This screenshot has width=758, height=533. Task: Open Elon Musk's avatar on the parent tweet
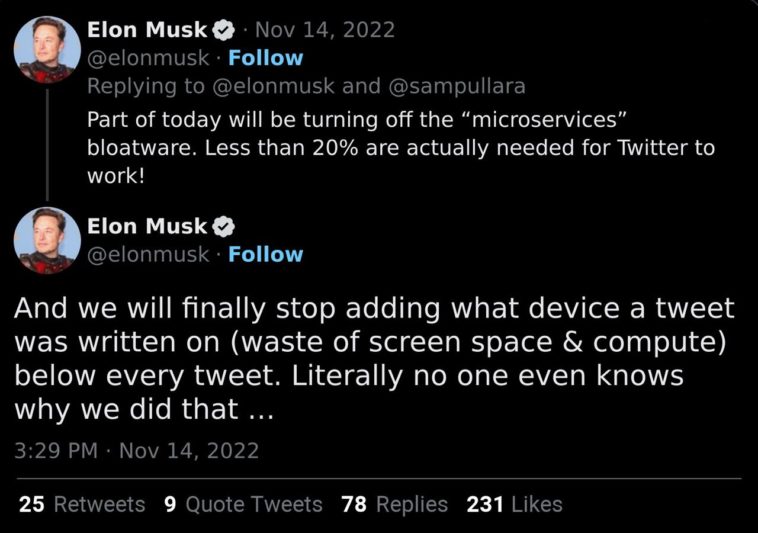pos(46,49)
